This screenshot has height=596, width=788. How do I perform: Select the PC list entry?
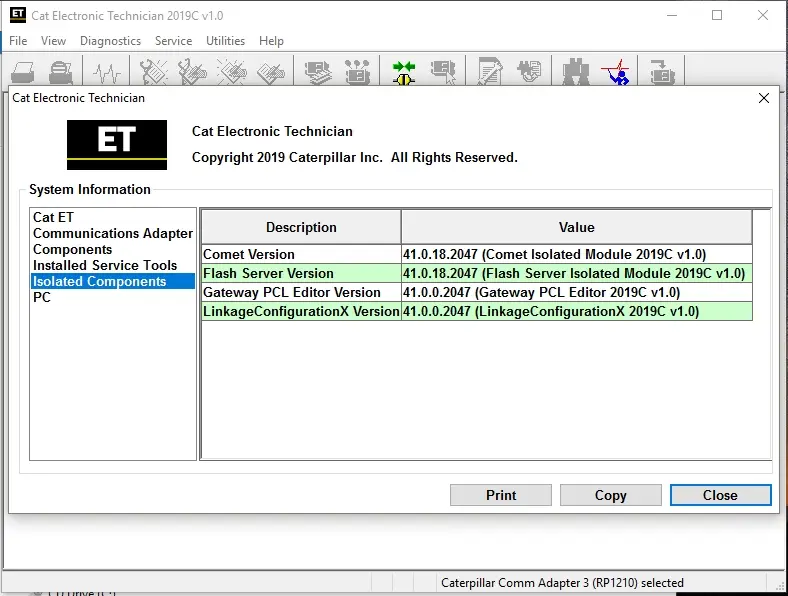[x=42, y=297]
